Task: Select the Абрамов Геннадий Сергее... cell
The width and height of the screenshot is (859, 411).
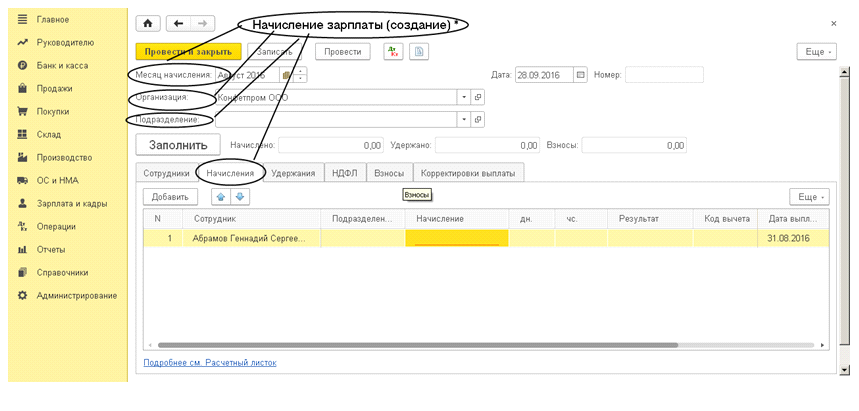Action: pyautogui.click(x=251, y=238)
